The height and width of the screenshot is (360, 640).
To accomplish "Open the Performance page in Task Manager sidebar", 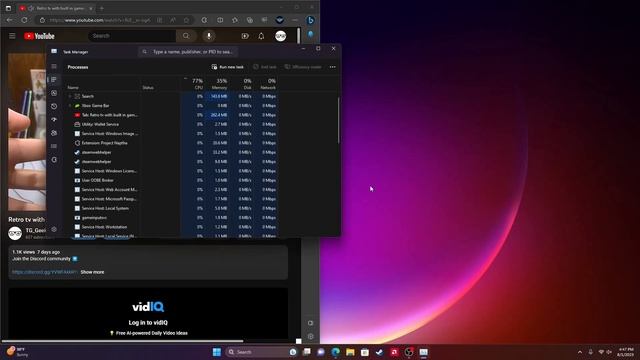I will click(x=54, y=93).
